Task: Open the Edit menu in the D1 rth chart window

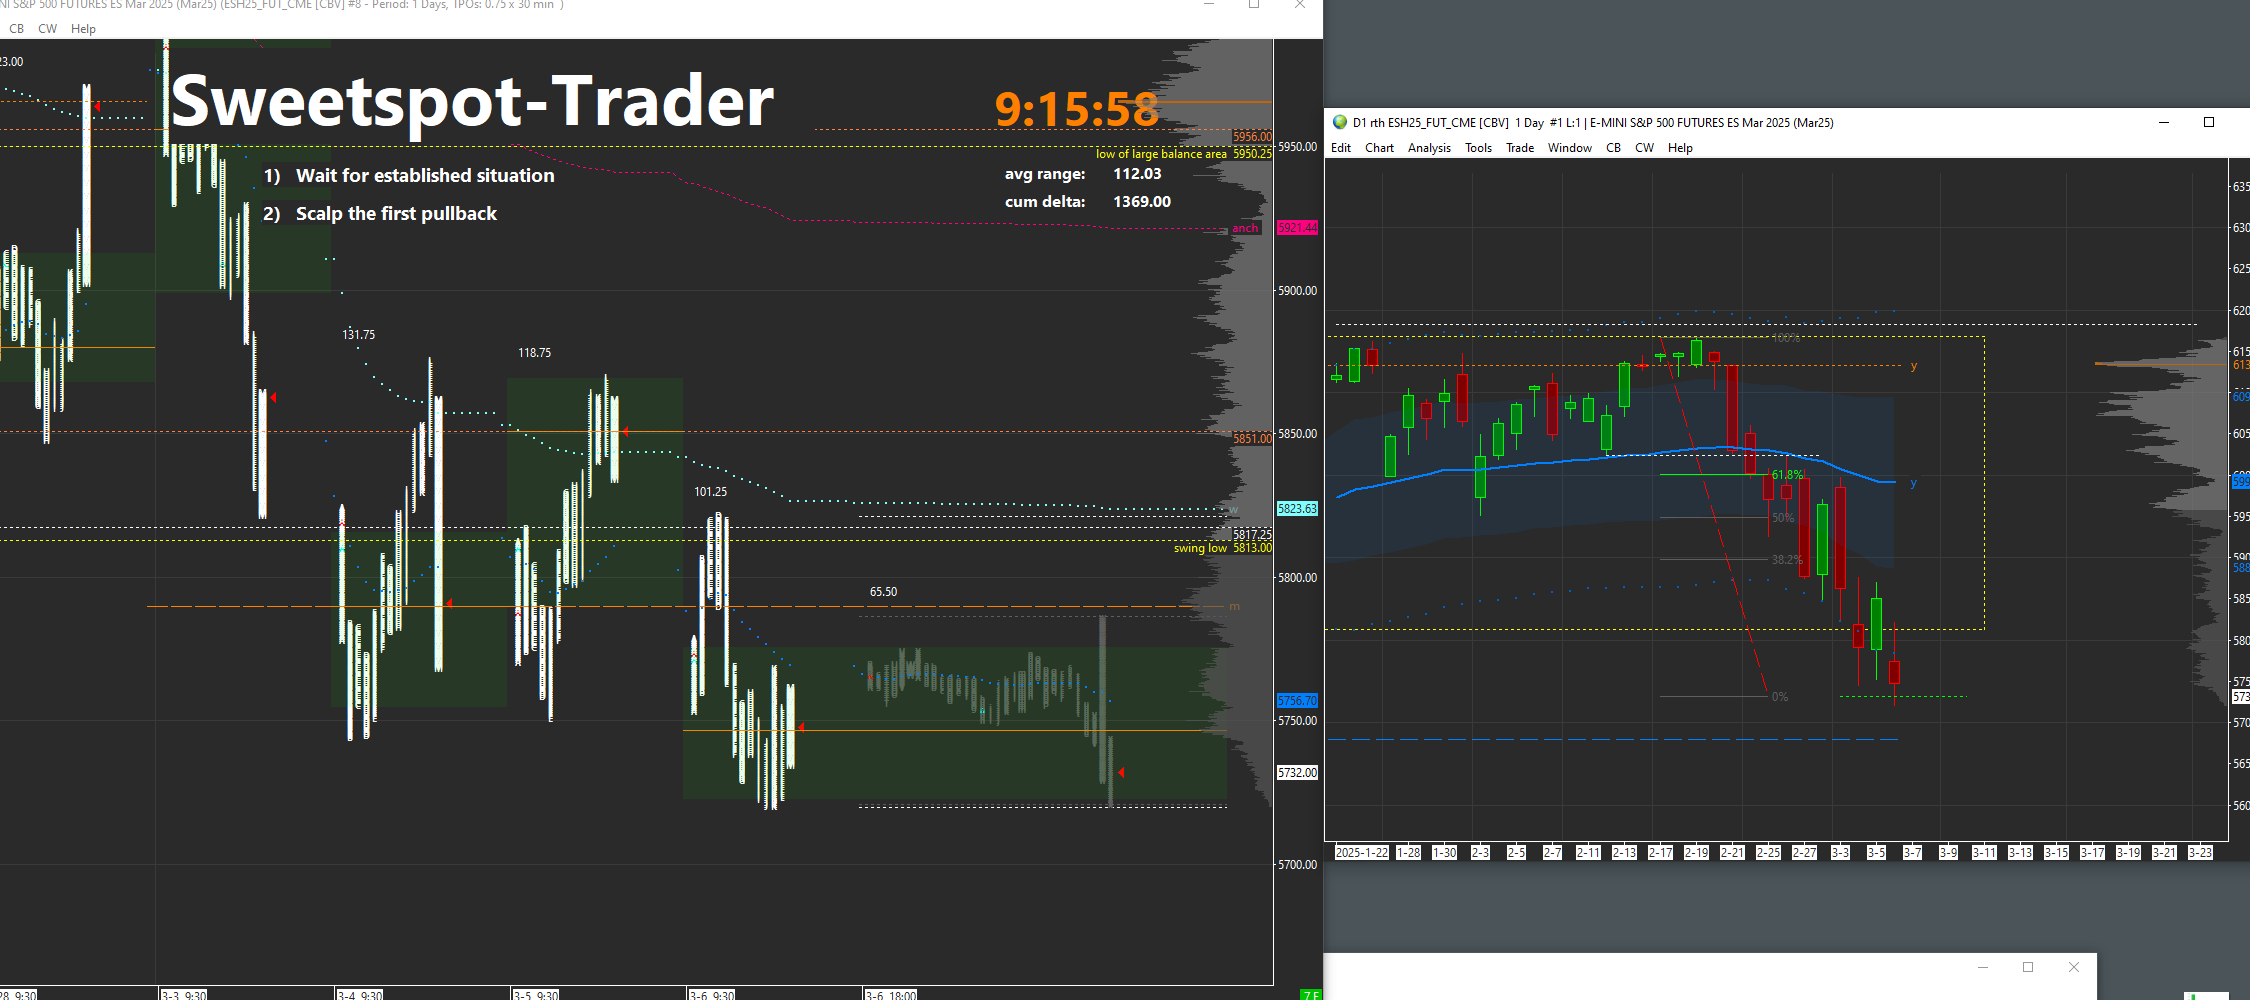Action: click(x=1341, y=148)
